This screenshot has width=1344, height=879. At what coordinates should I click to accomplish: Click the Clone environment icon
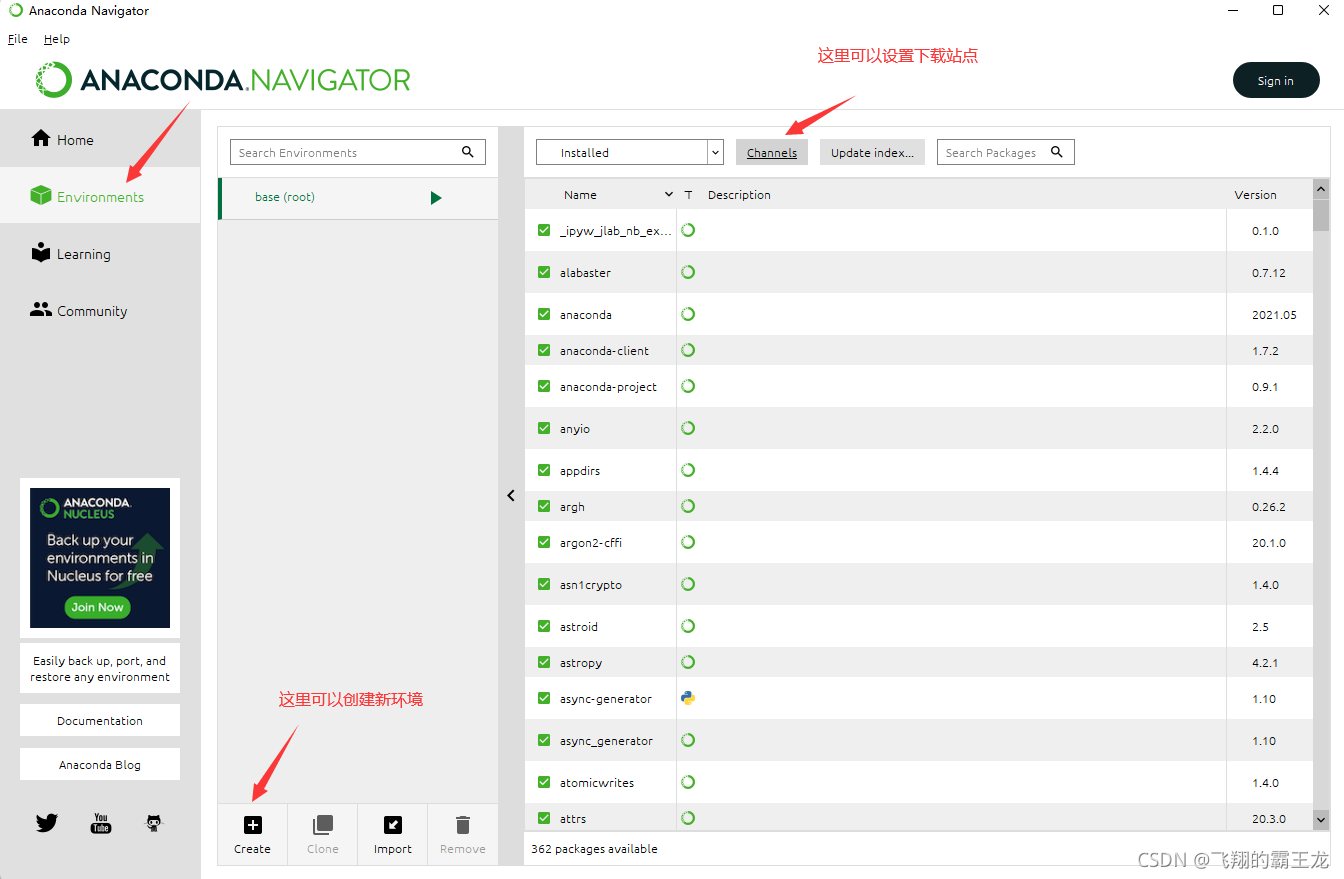[x=323, y=825]
